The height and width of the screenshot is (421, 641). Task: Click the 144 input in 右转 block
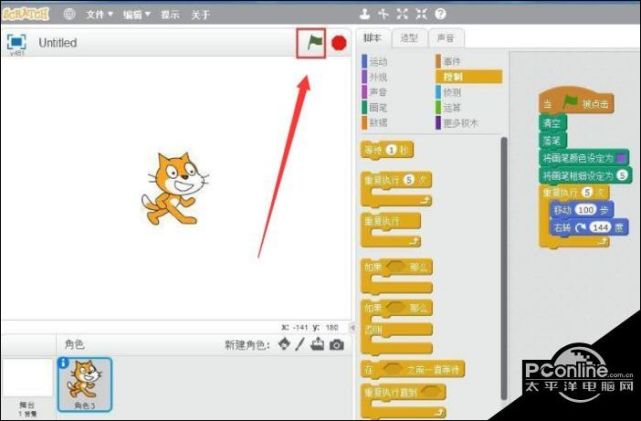tap(600, 228)
